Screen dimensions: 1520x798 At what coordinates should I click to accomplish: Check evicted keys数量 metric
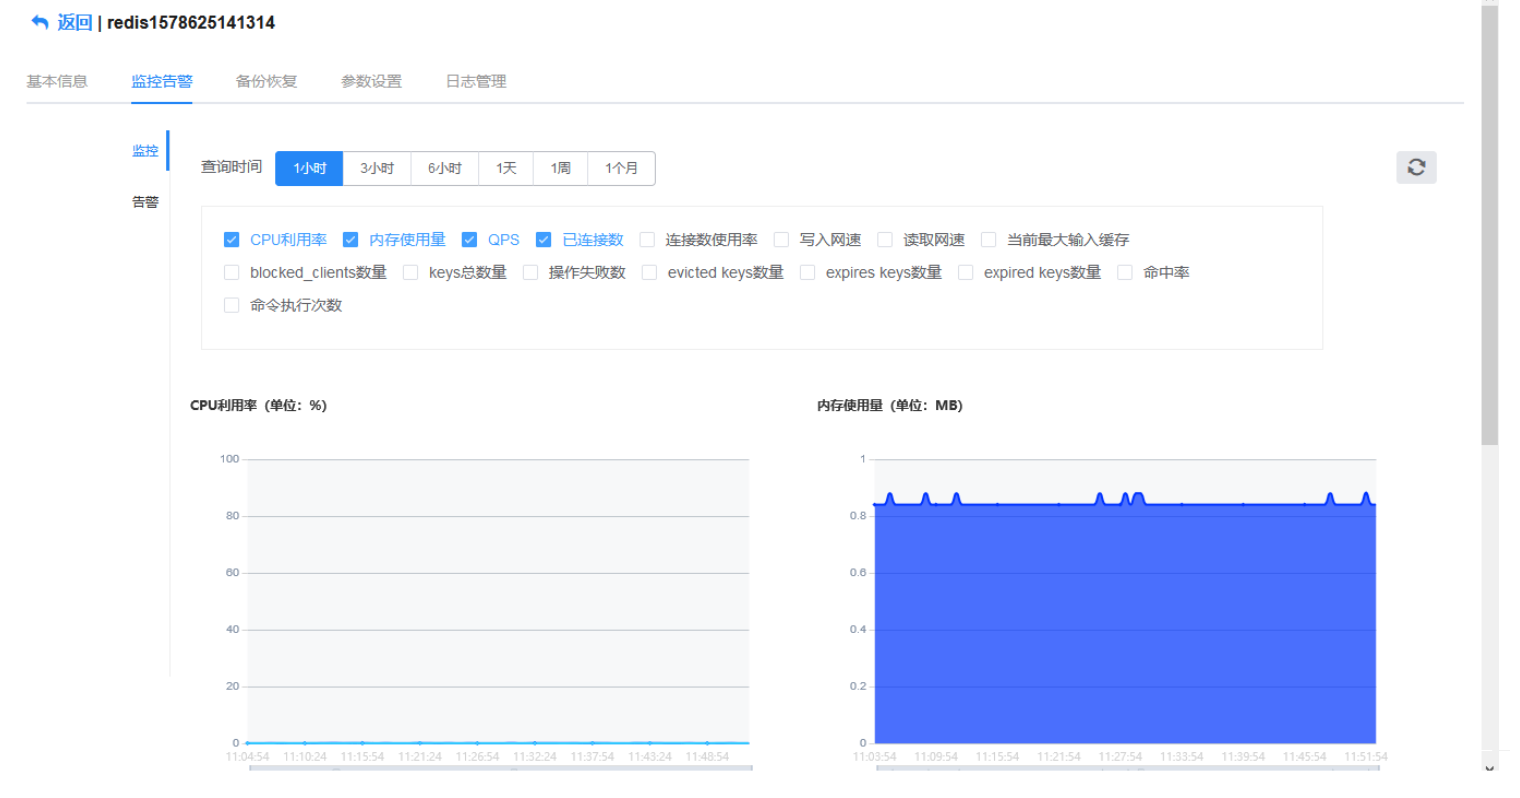click(649, 272)
